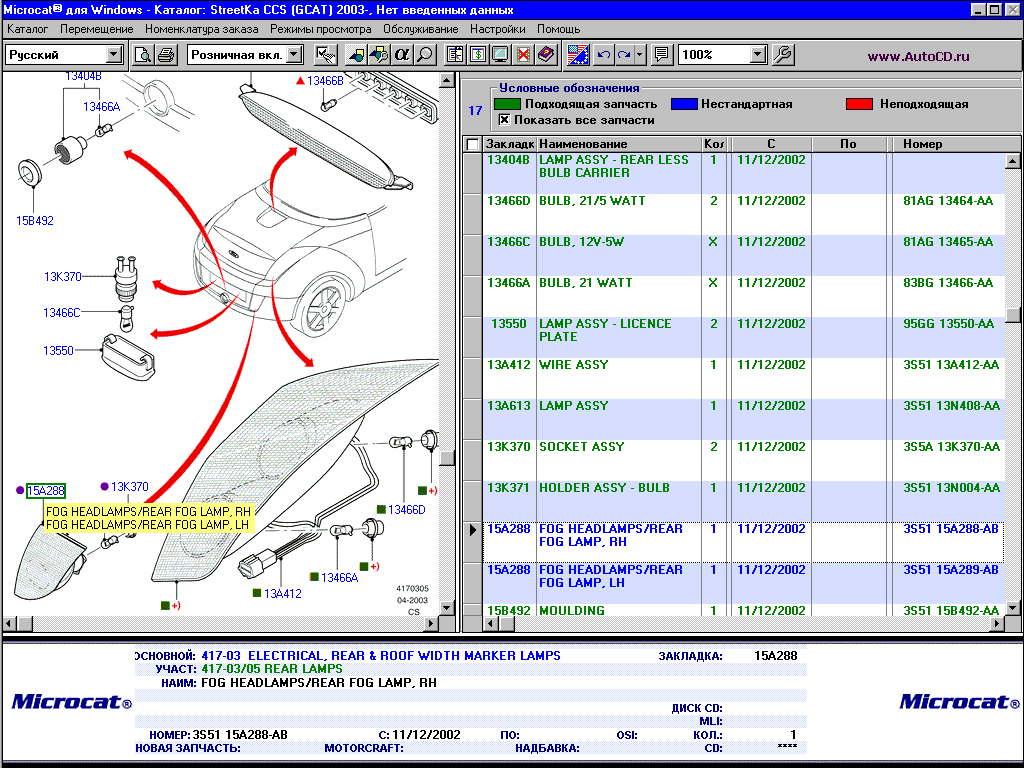Image resolution: width=1024 pixels, height=768 pixels.
Task: Tick the select-all checkbox in table header
Action: tap(473, 144)
